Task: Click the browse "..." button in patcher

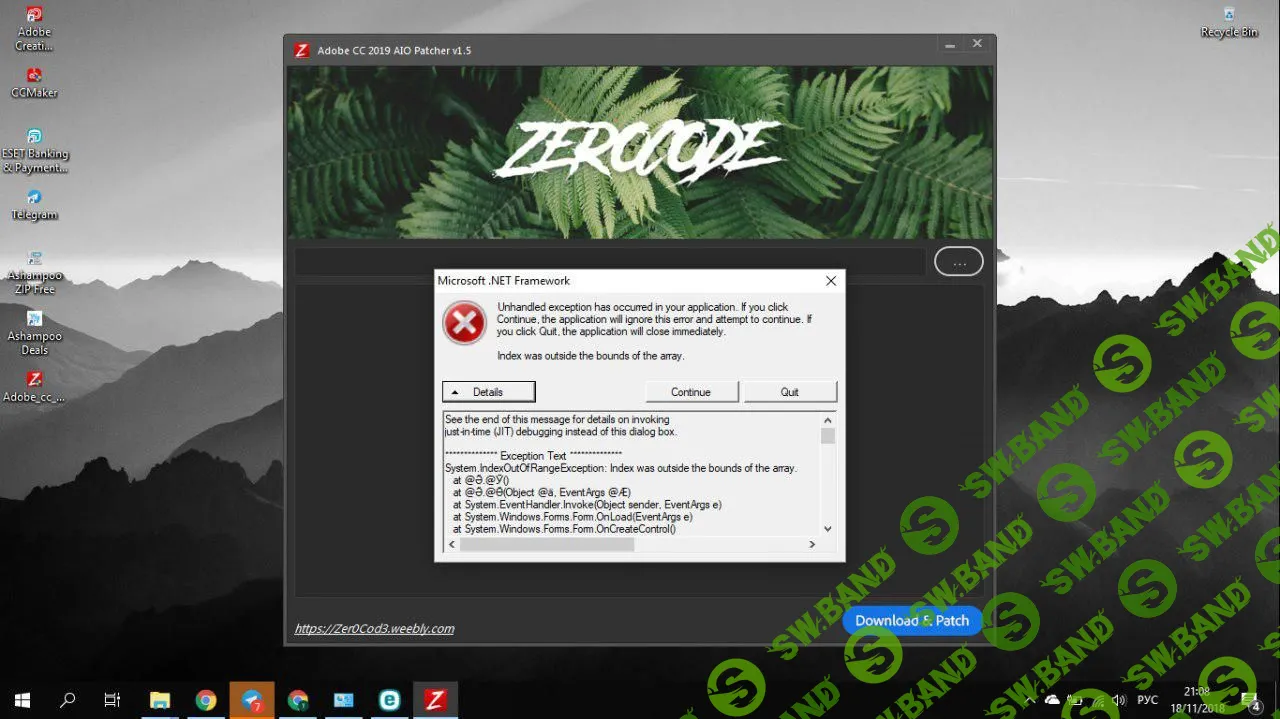Action: pyautogui.click(x=959, y=262)
